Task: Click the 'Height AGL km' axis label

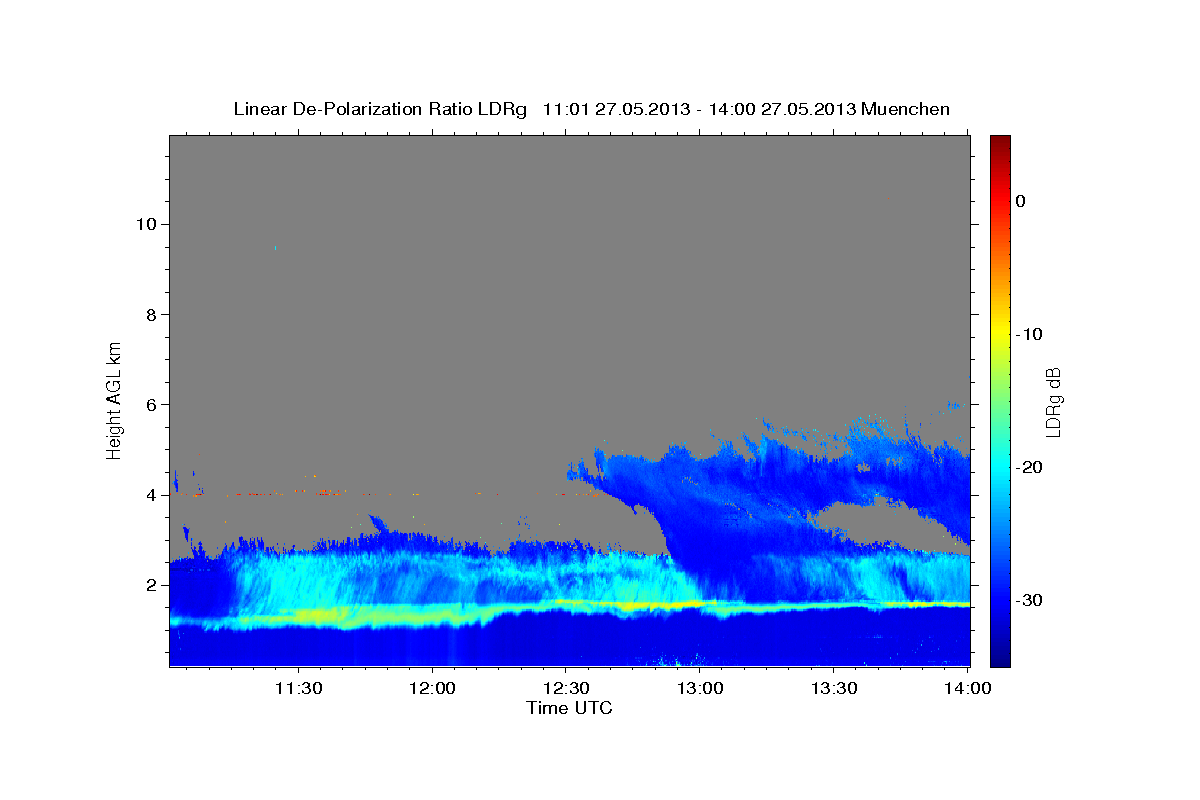Action: click(115, 399)
